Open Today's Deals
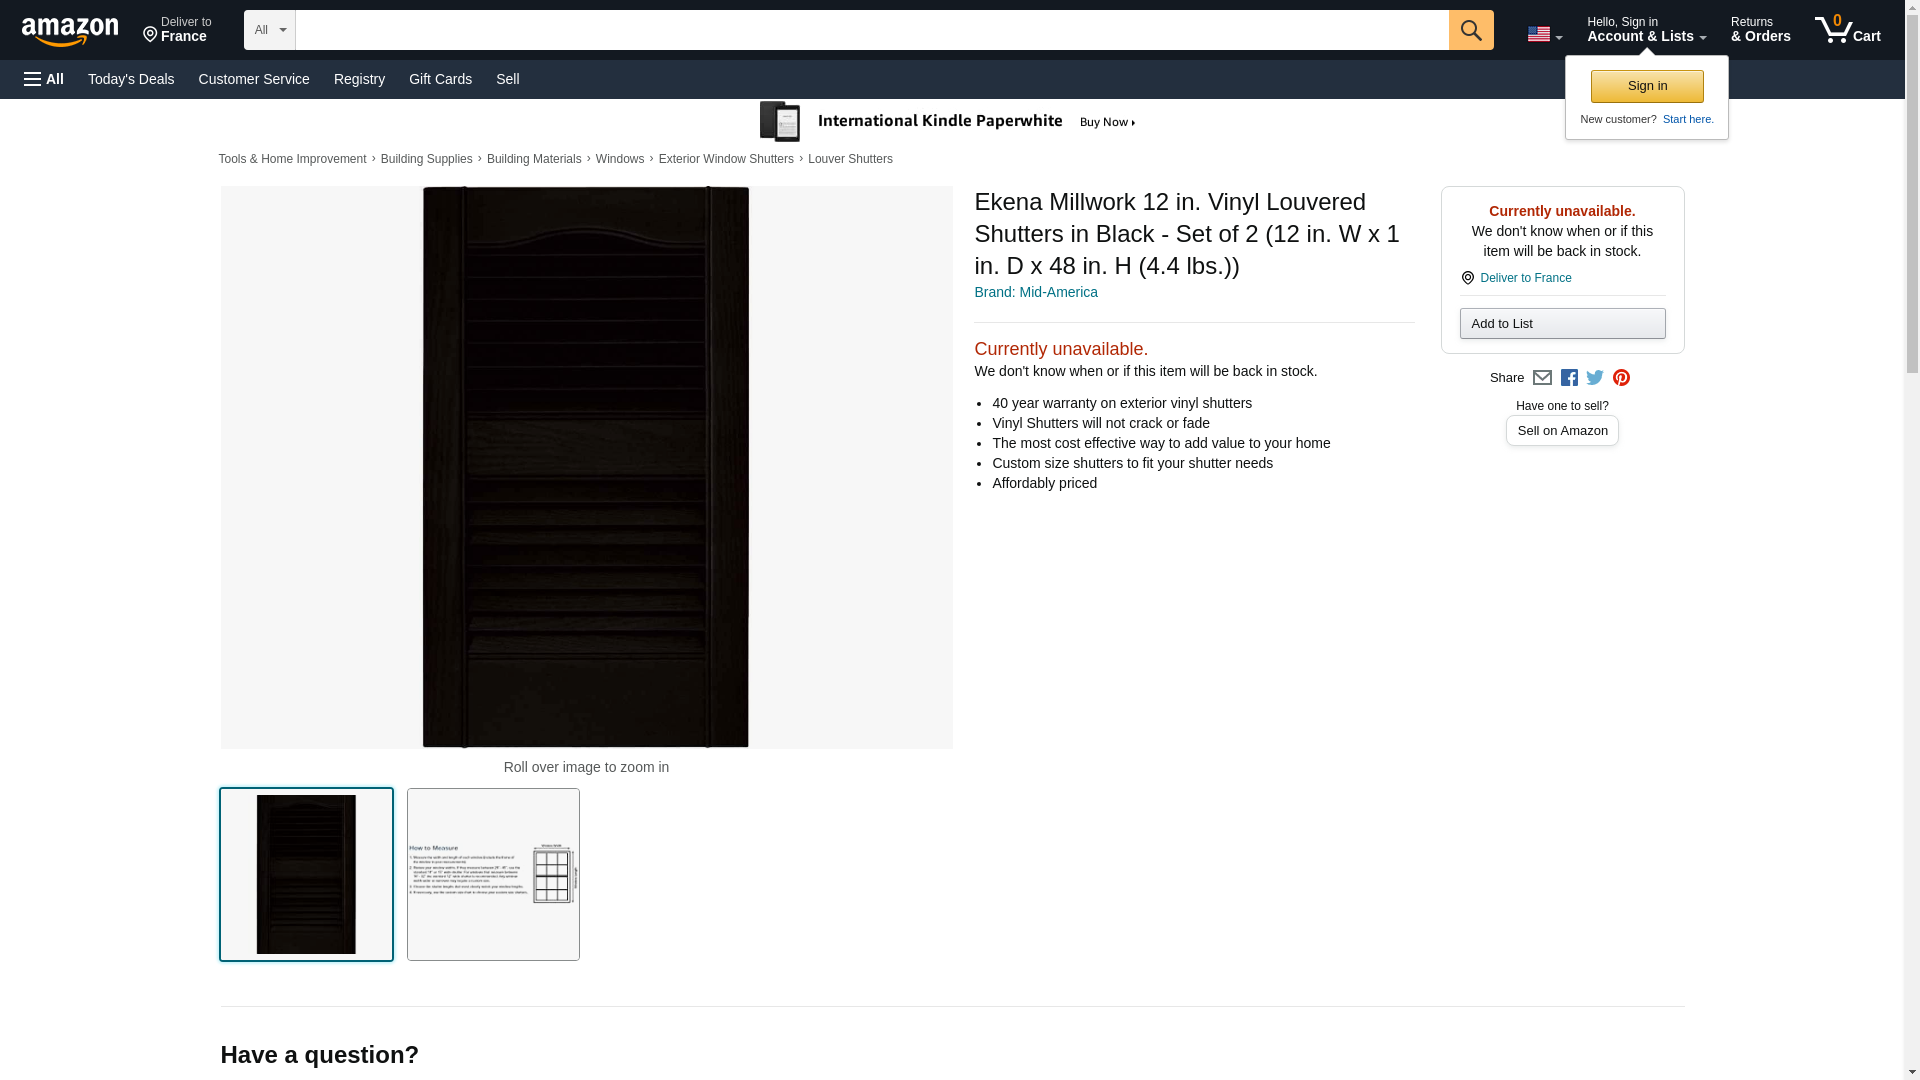 (131, 79)
